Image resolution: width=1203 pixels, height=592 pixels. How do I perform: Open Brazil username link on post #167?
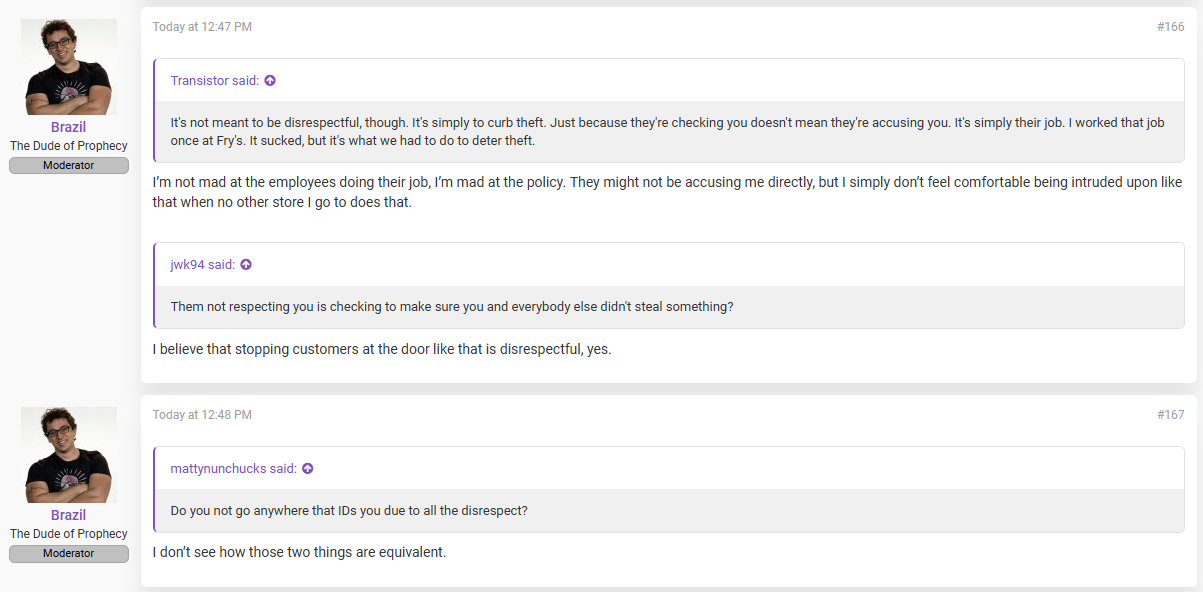tap(69, 516)
